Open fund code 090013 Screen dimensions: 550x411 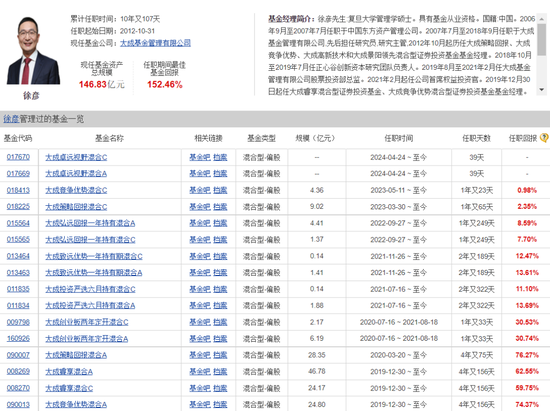pyautogui.click(x=18, y=404)
